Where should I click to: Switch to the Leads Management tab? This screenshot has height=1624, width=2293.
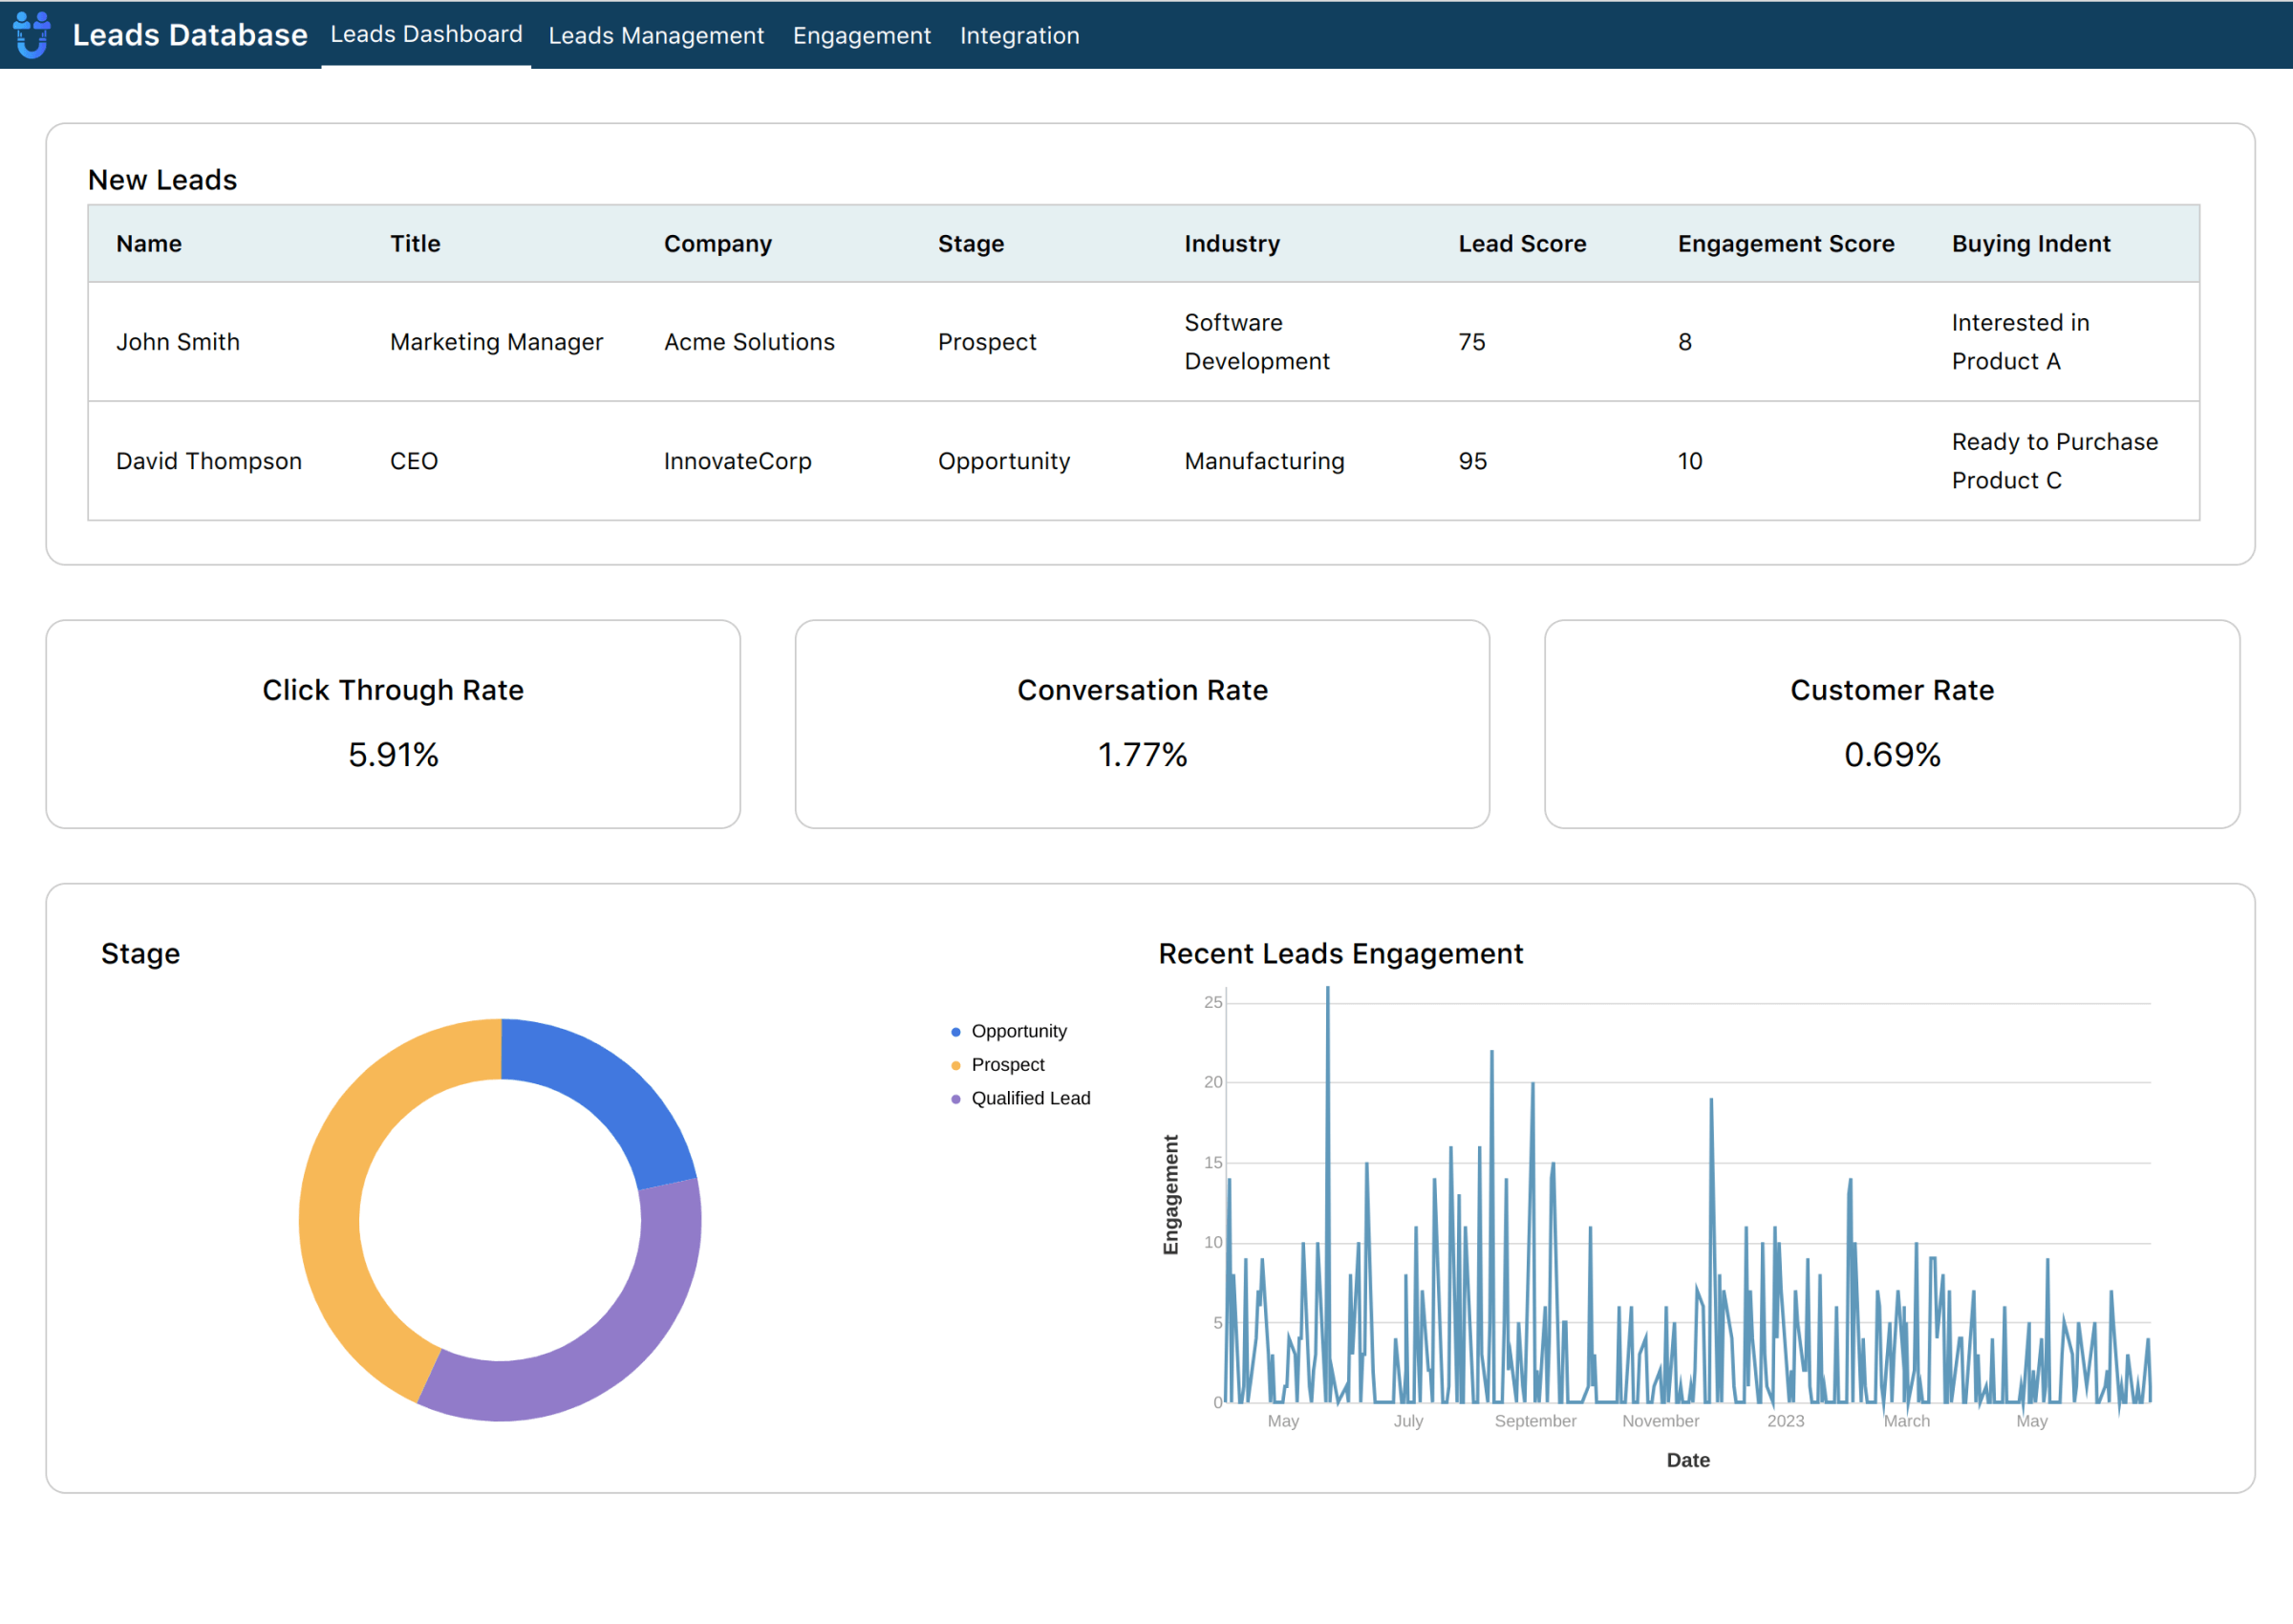pos(656,36)
